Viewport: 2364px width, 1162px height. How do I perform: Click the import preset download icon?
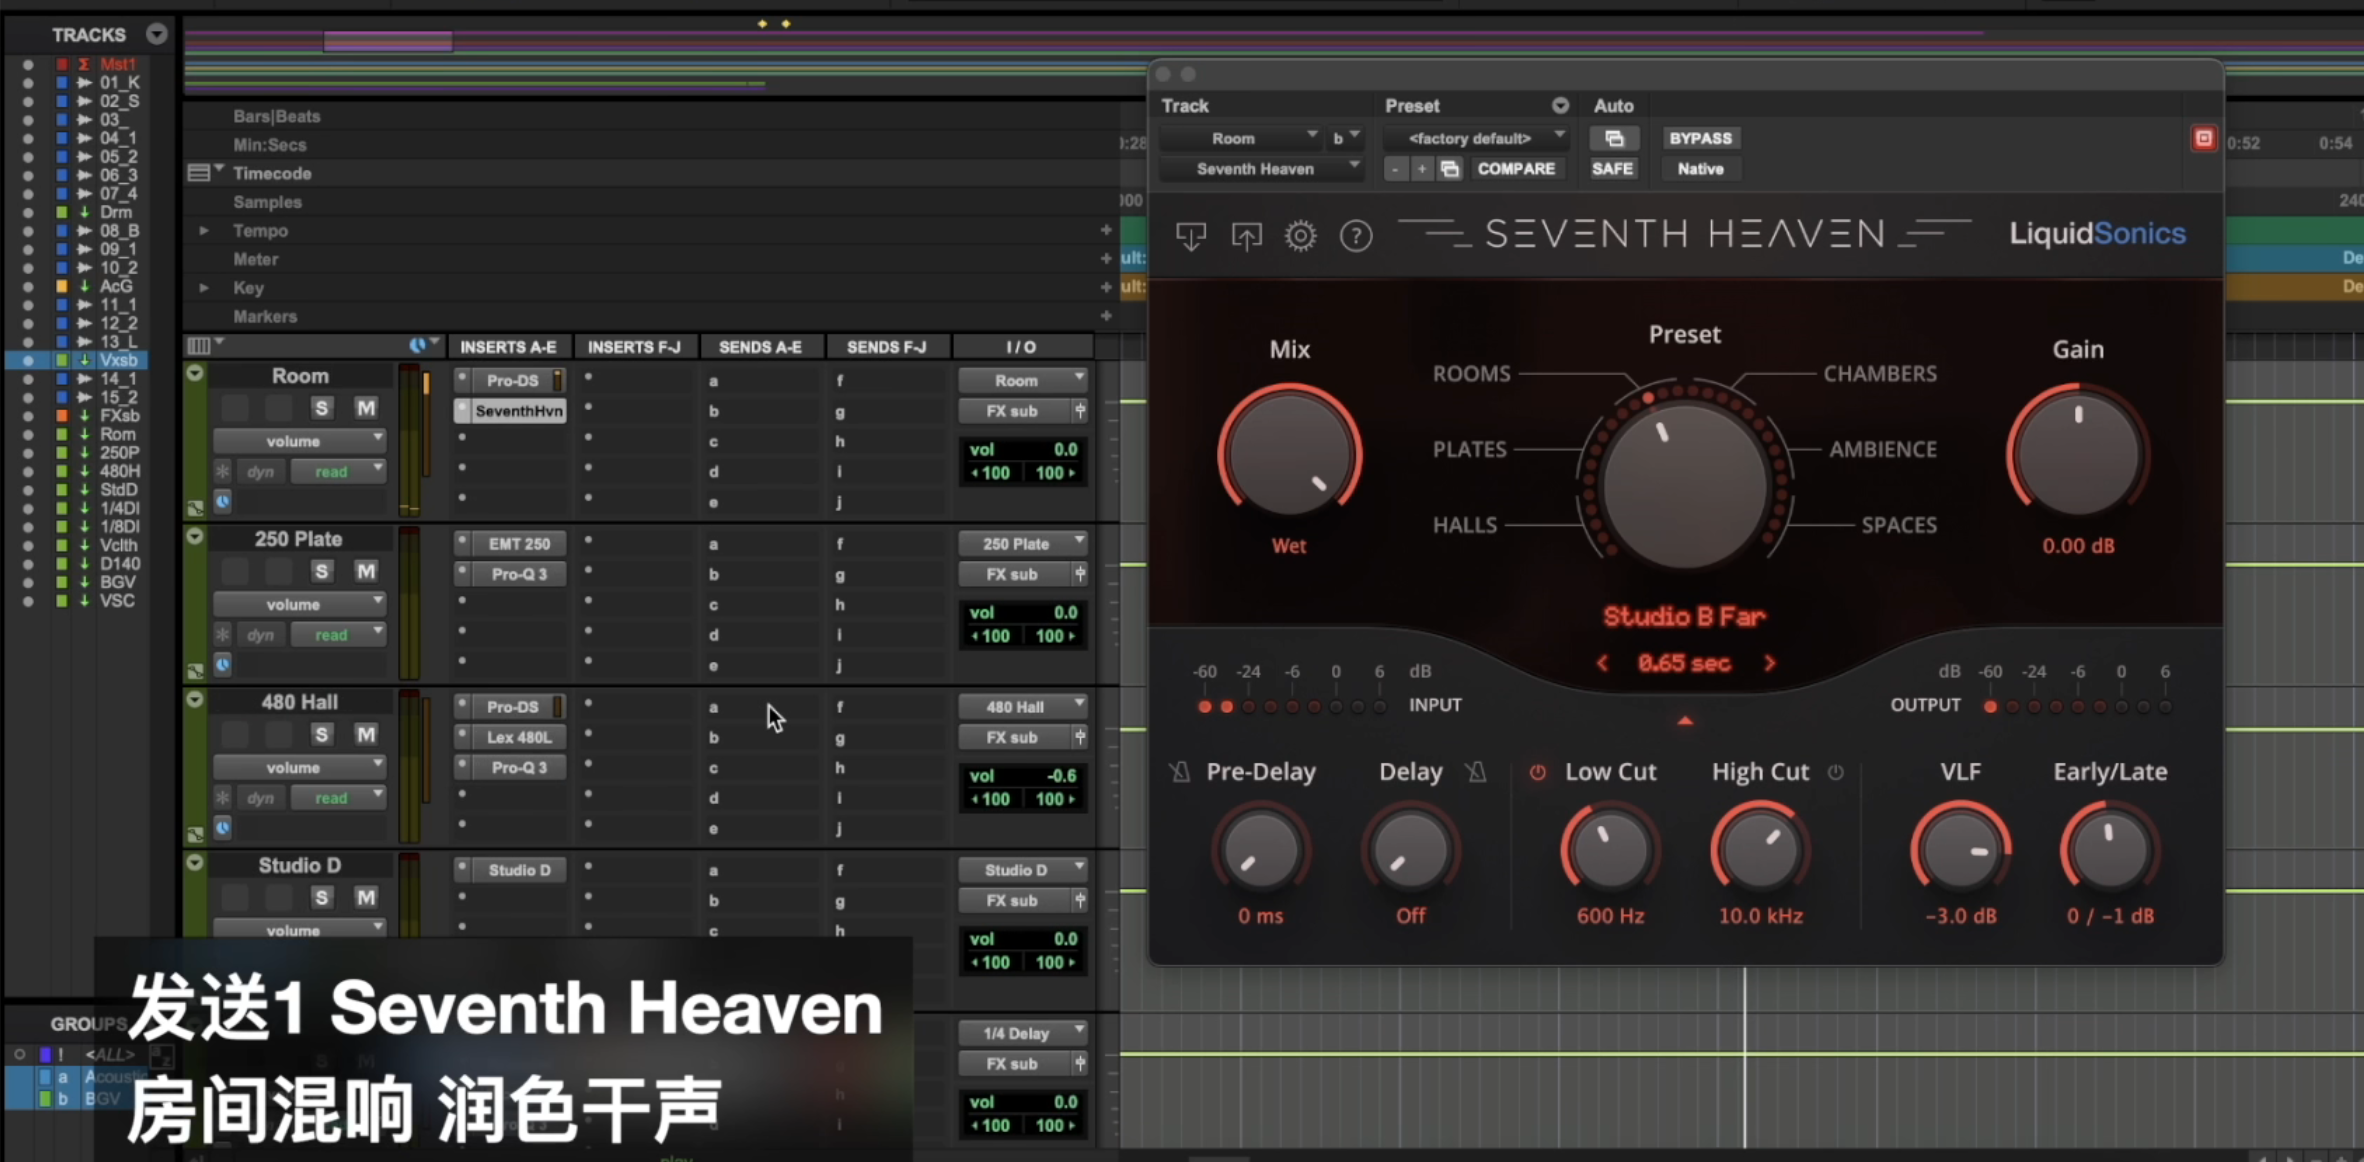tap(1190, 236)
